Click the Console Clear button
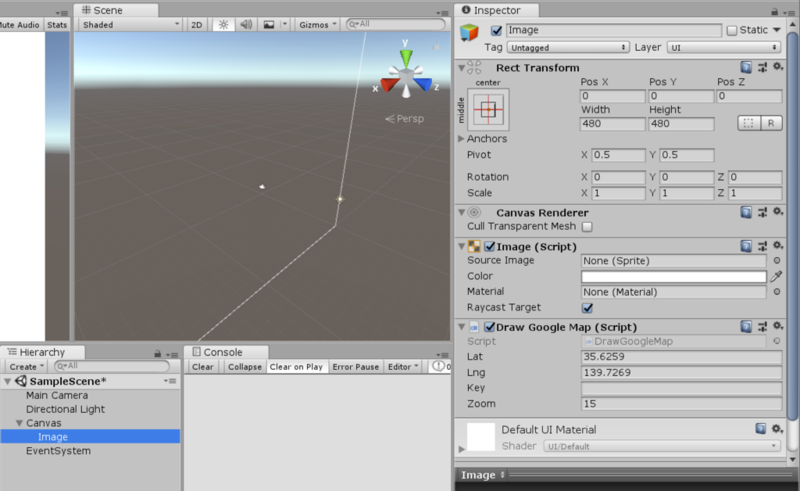Viewport: 800px width, 491px height. (x=203, y=366)
